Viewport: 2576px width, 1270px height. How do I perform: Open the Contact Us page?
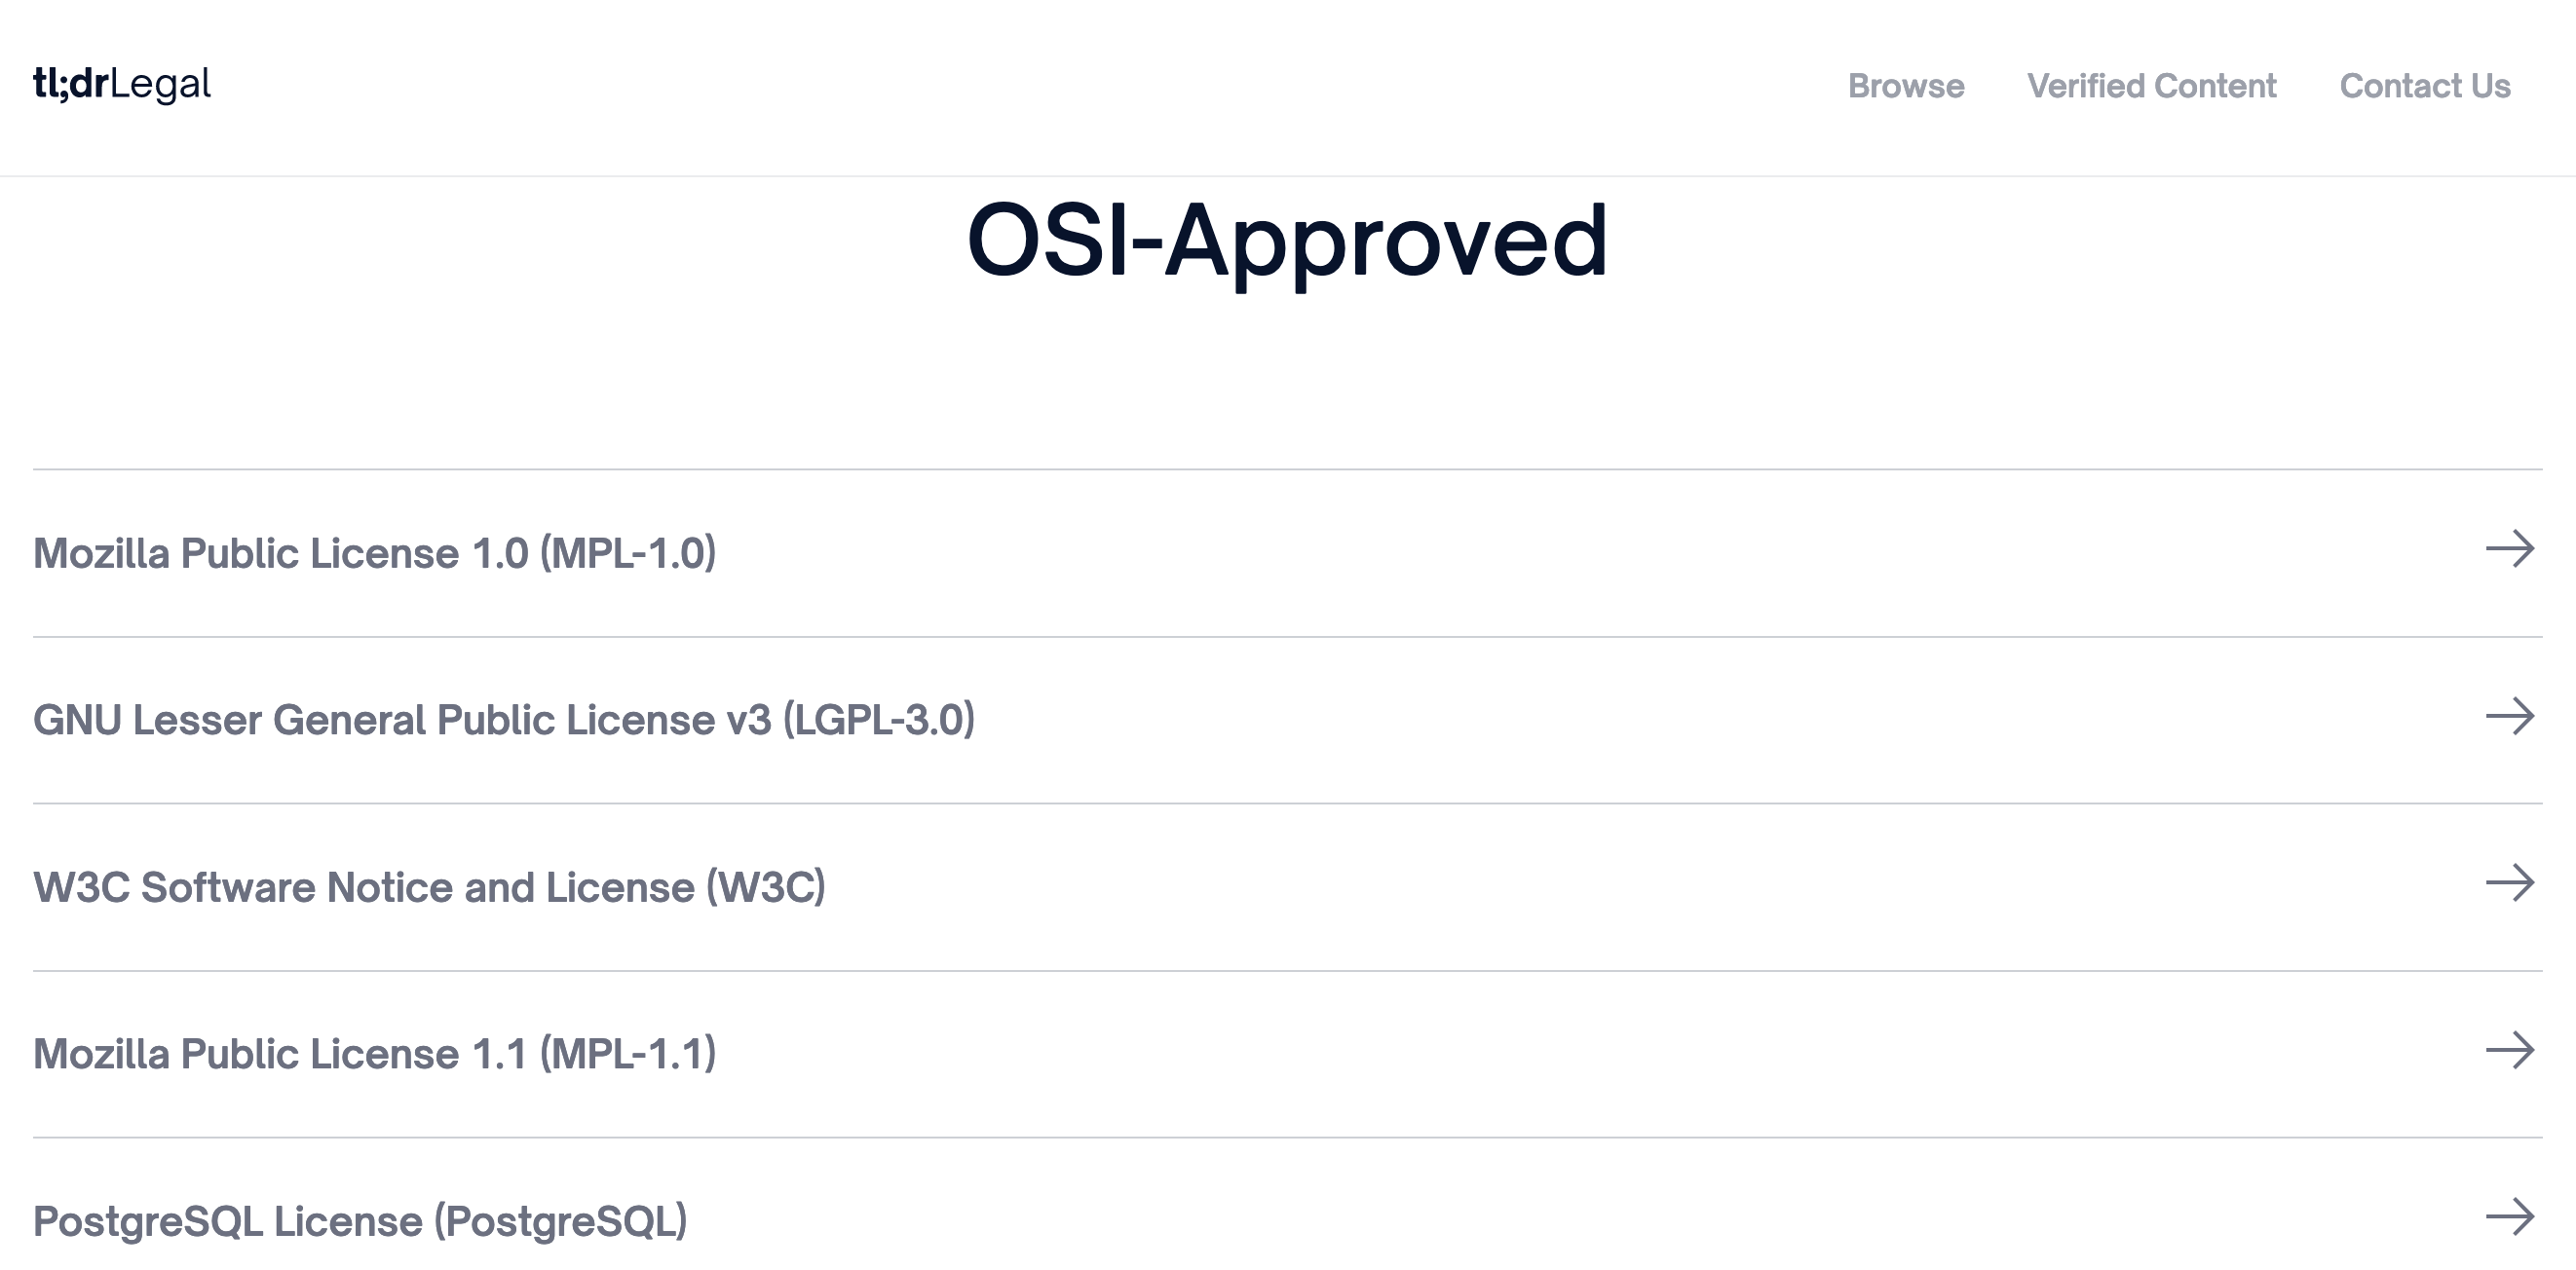[x=2424, y=86]
